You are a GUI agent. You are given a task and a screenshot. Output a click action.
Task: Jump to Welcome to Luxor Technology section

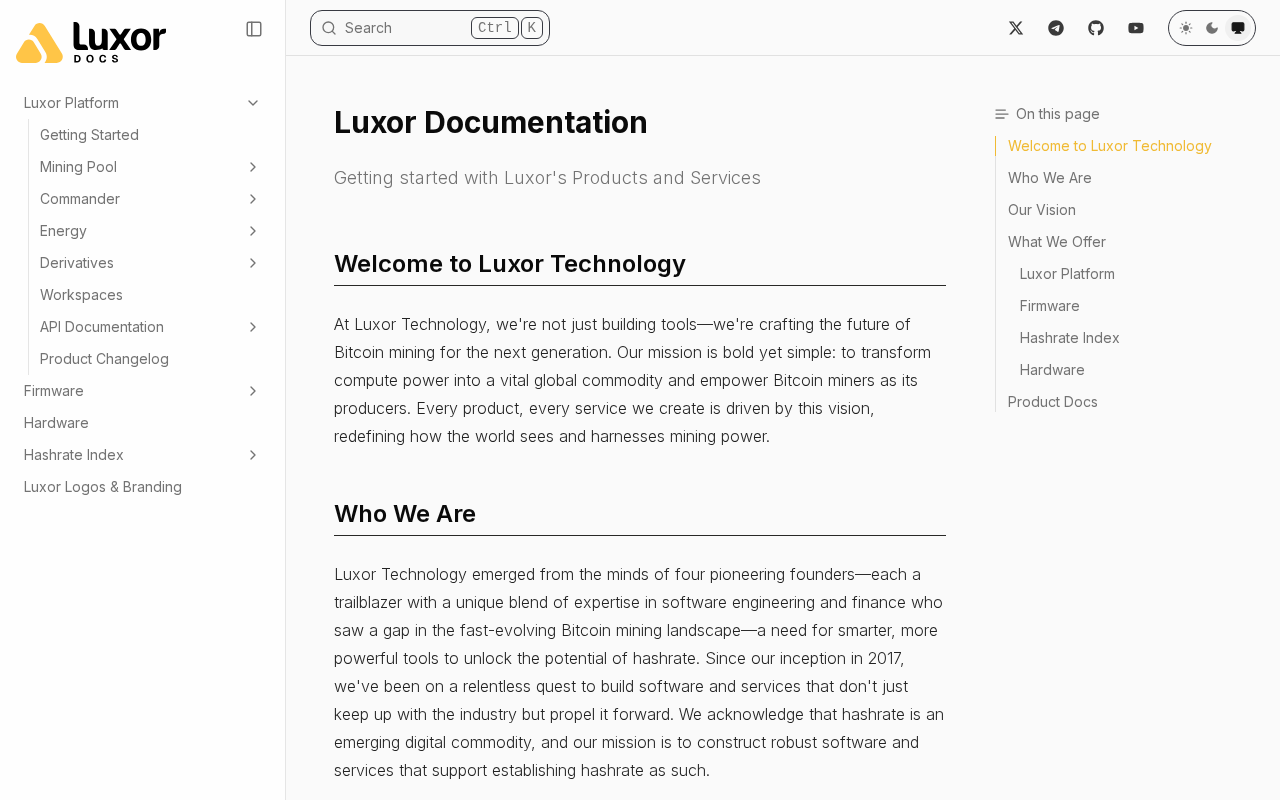pos(1110,146)
